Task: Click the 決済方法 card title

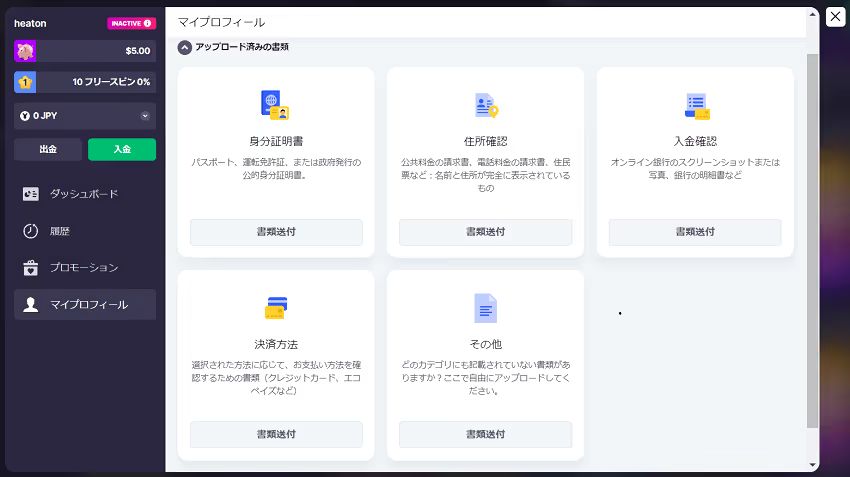Action: [x=276, y=344]
